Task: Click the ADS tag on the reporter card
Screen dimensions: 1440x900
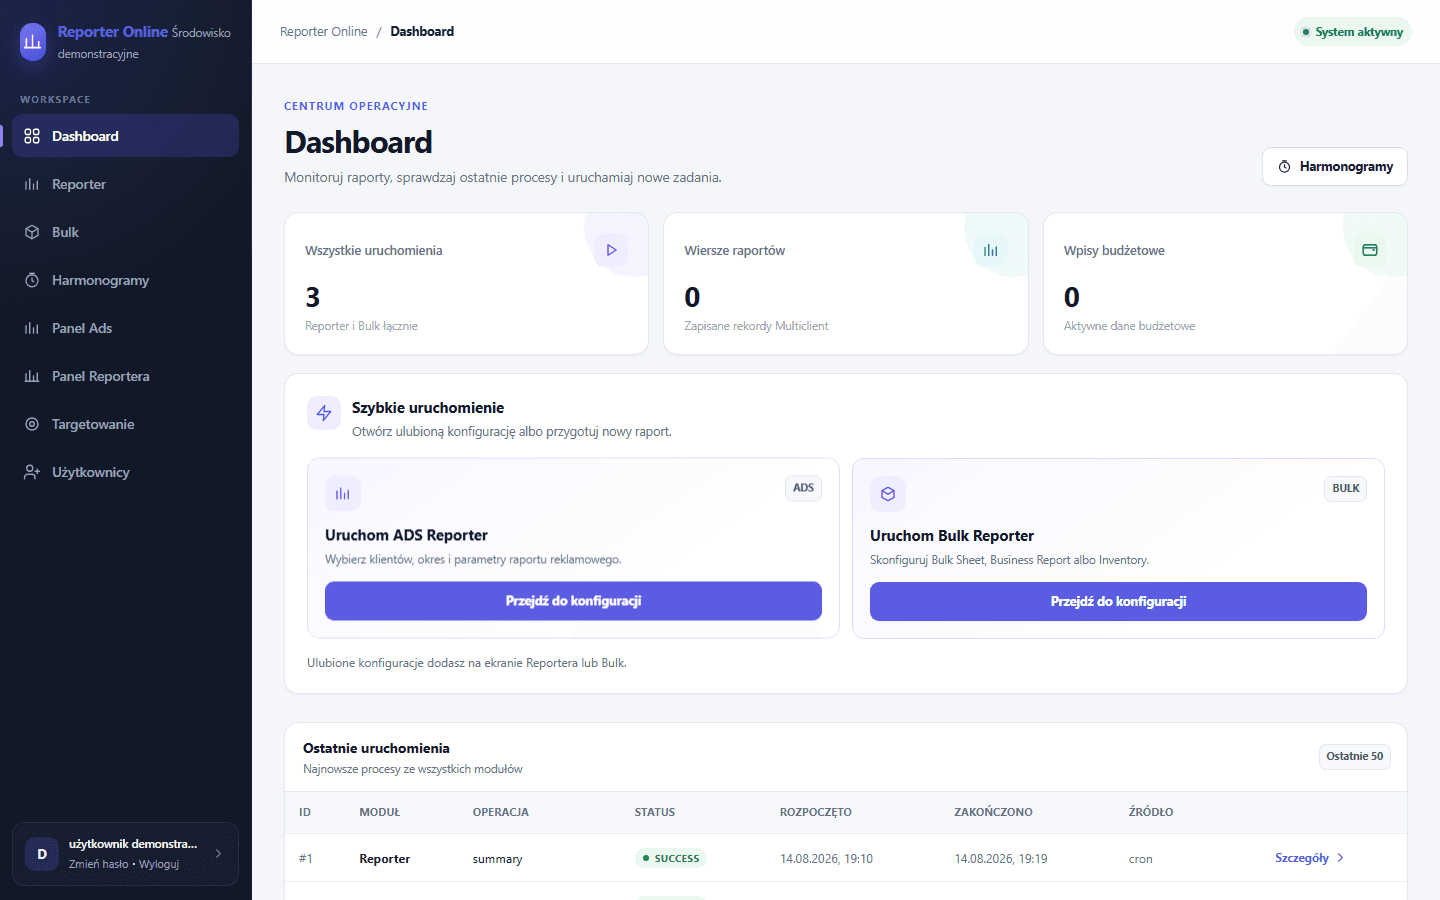Action: point(803,488)
